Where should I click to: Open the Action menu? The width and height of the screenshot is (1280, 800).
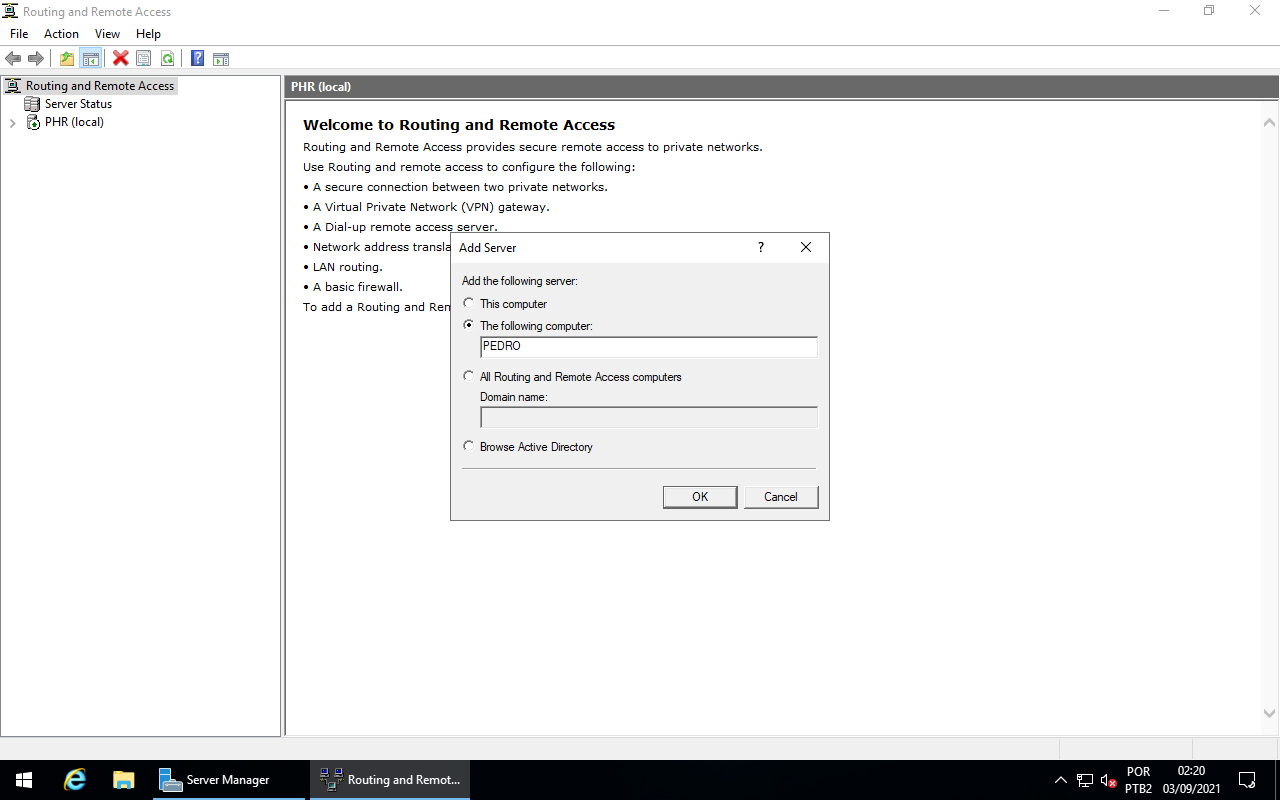[61, 33]
